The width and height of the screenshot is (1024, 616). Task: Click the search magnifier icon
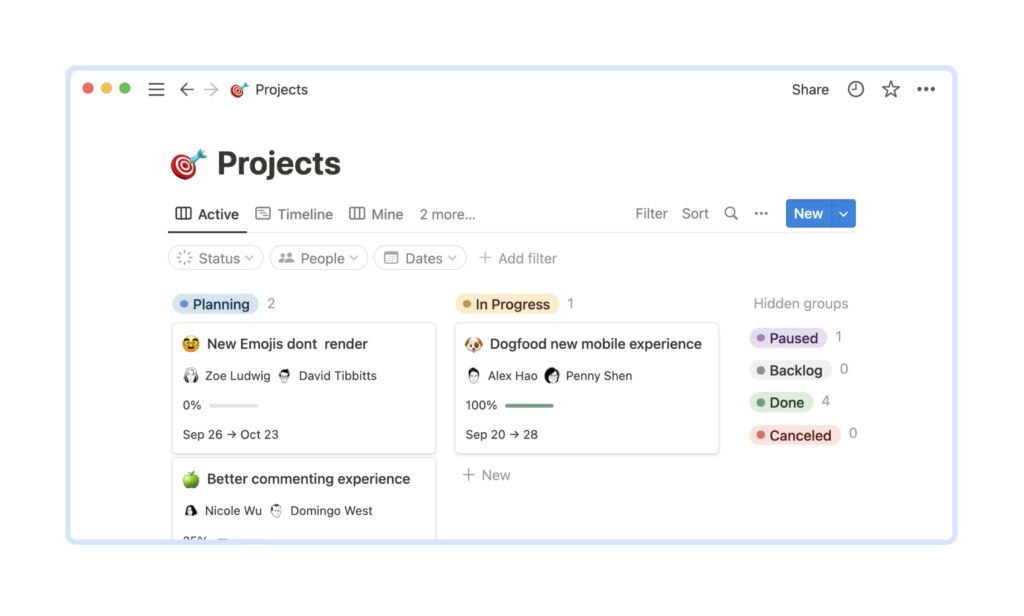(x=731, y=214)
